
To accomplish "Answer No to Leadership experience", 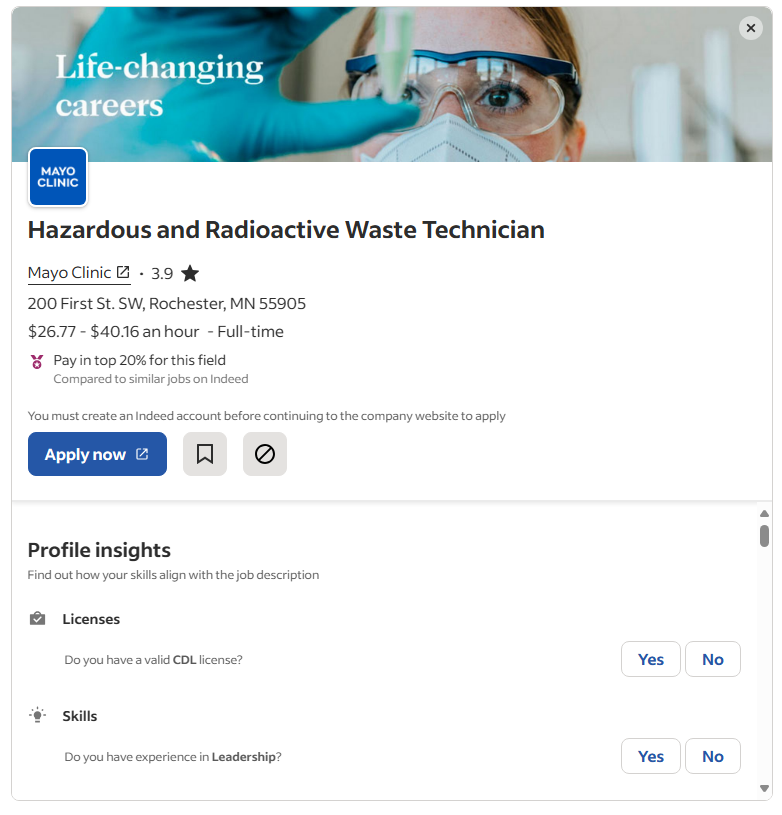I will 712,756.
